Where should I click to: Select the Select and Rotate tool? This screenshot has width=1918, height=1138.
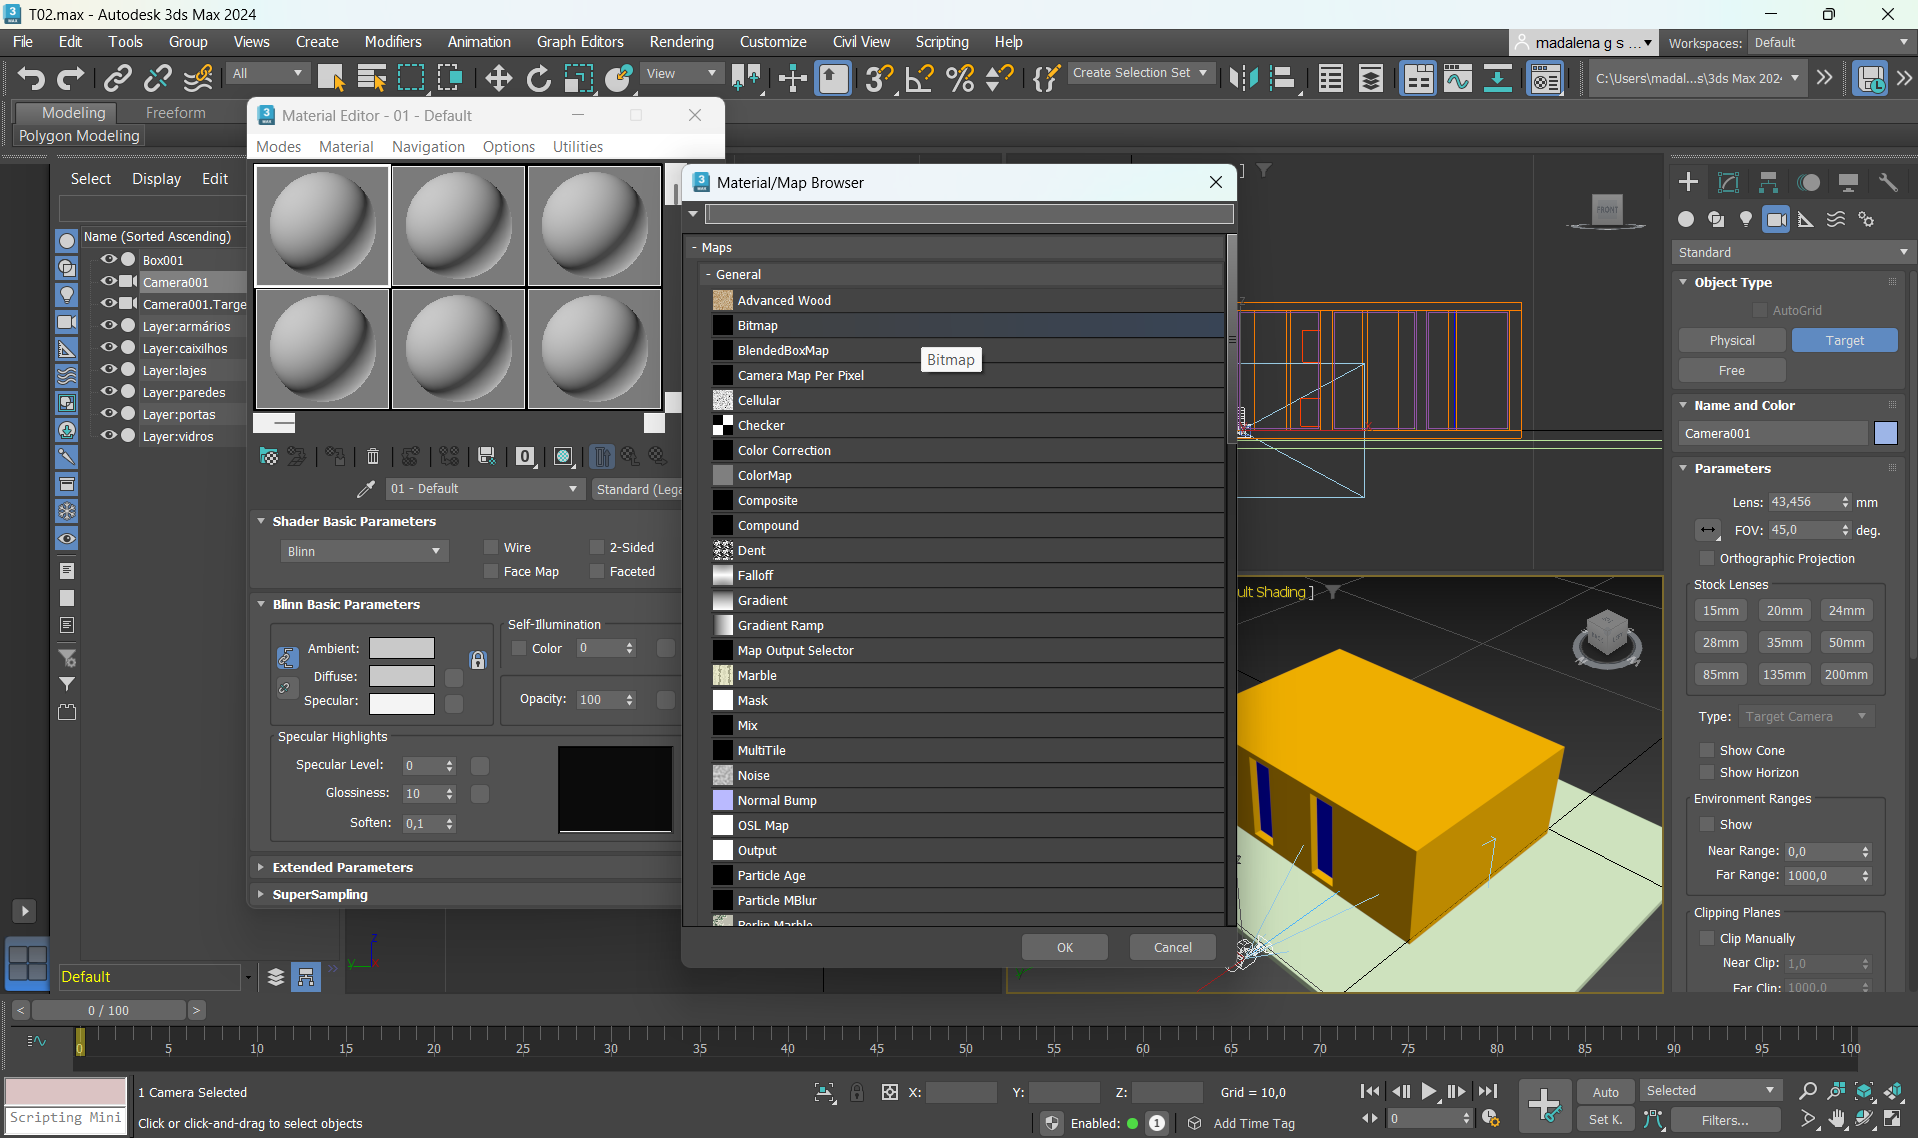point(538,78)
